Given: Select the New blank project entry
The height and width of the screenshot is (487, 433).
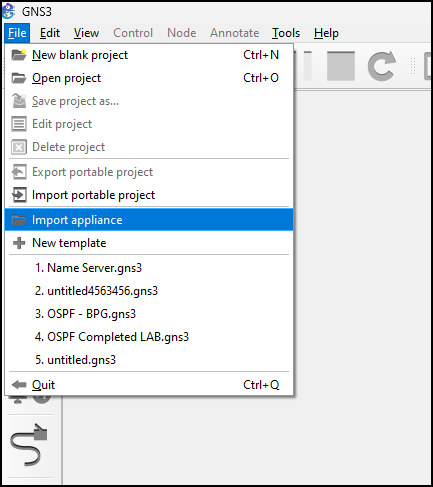Looking at the screenshot, I should (149, 55).
